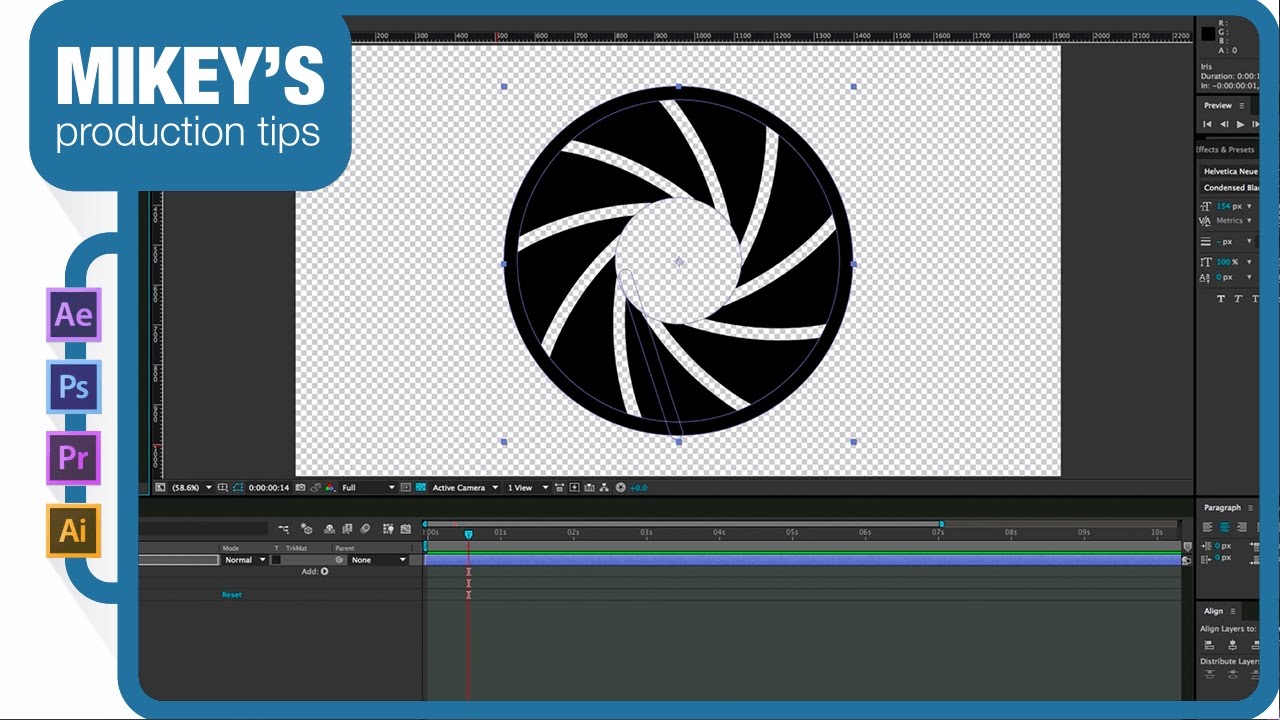Click the Left Align Text icon
The height and width of the screenshot is (720, 1280).
coord(1208,527)
